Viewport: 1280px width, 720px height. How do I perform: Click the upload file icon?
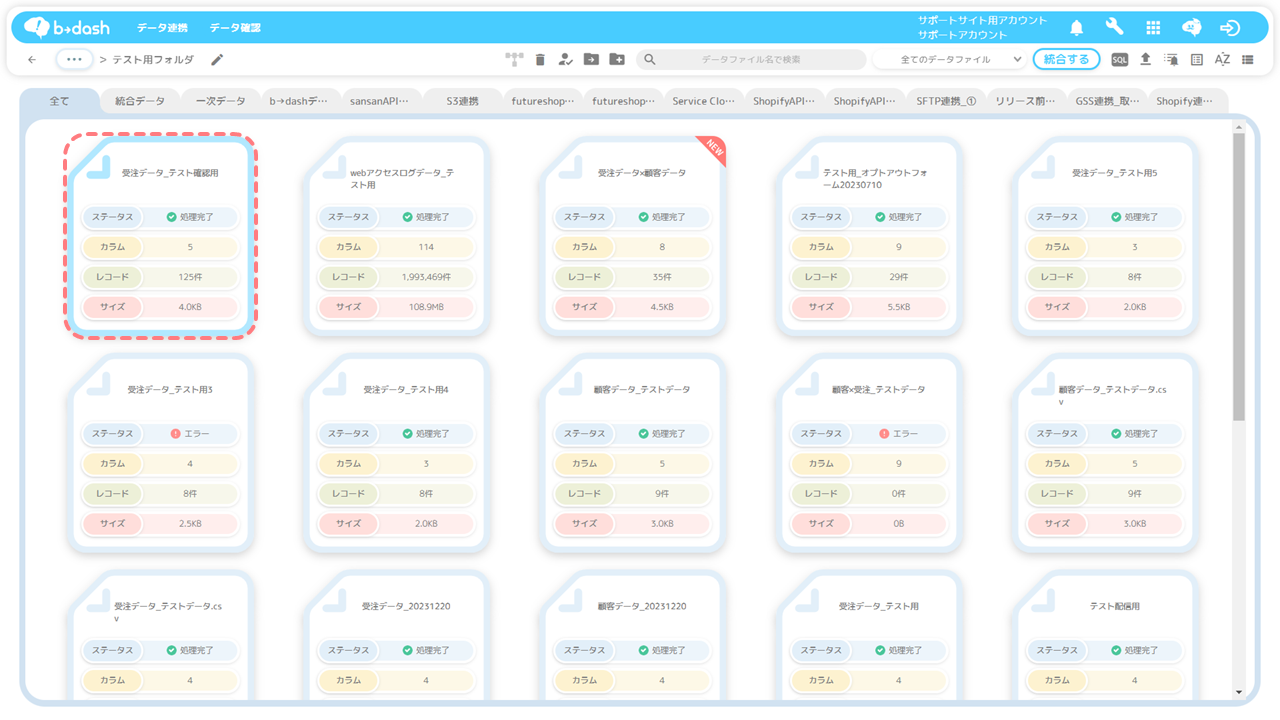[x=1146, y=60]
